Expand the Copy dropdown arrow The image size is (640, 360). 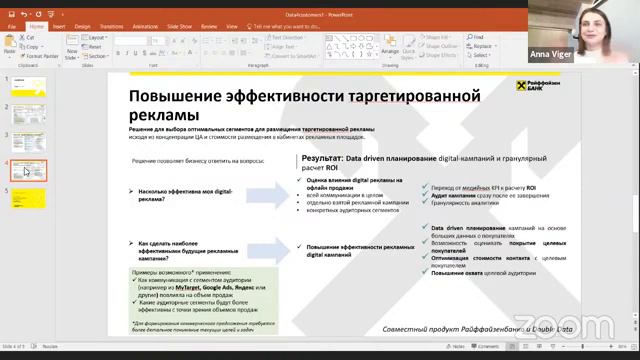click(x=42, y=47)
